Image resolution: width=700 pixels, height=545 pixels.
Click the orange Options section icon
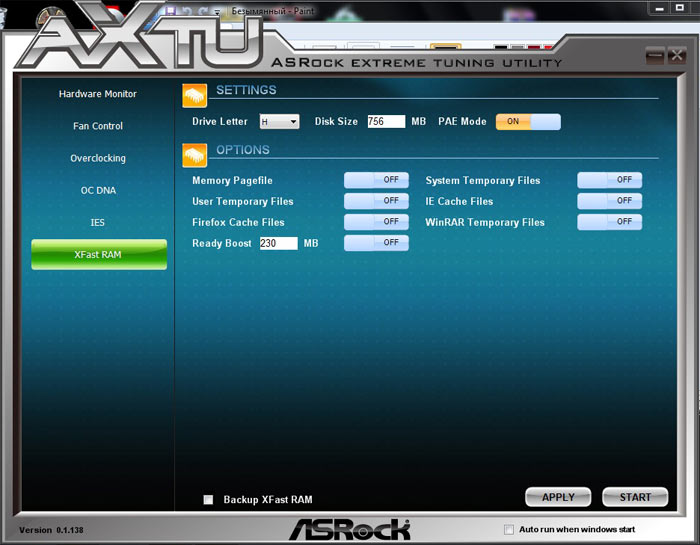[195, 154]
